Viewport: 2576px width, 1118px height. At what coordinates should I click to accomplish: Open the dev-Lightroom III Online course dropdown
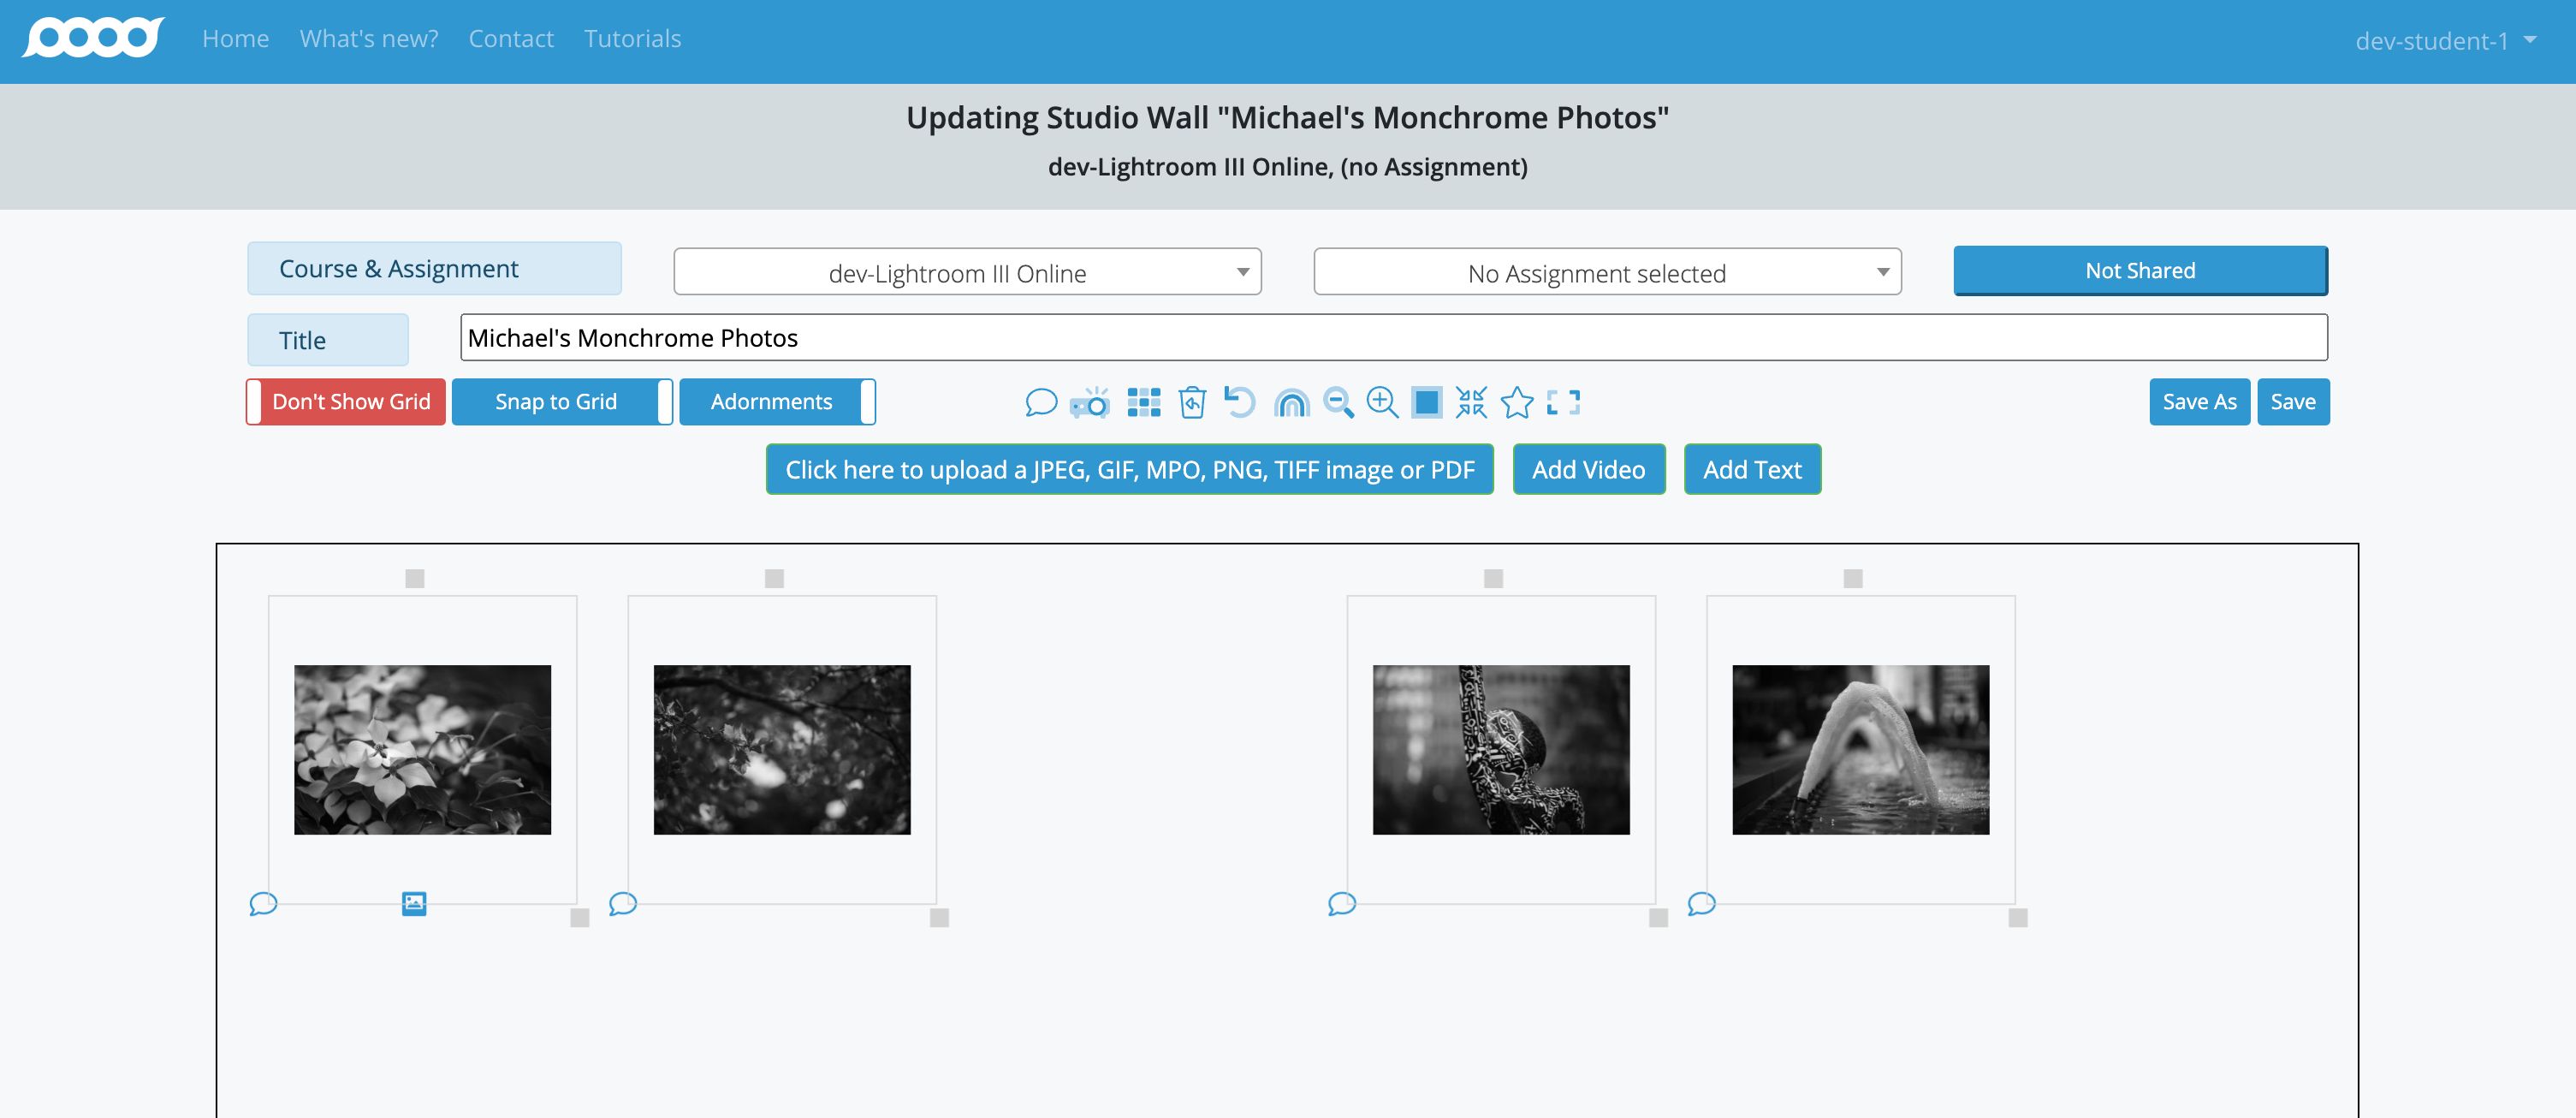967,272
